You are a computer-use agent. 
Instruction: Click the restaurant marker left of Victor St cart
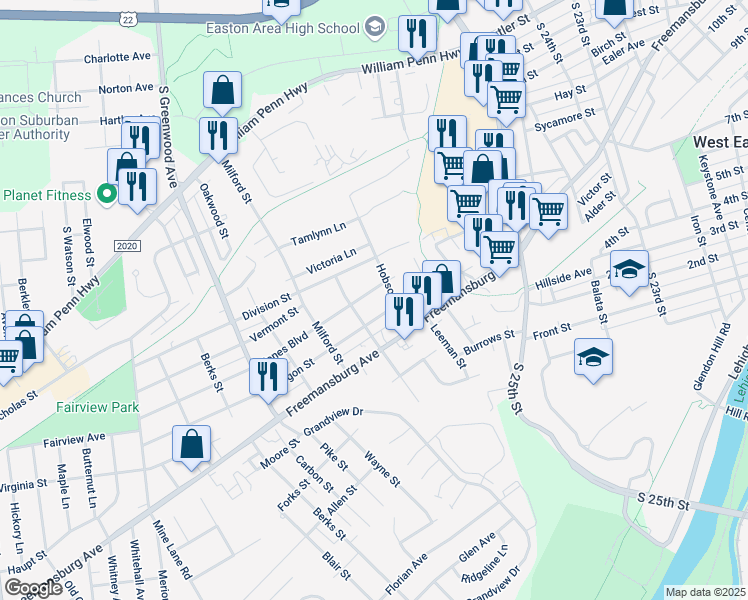(x=515, y=207)
